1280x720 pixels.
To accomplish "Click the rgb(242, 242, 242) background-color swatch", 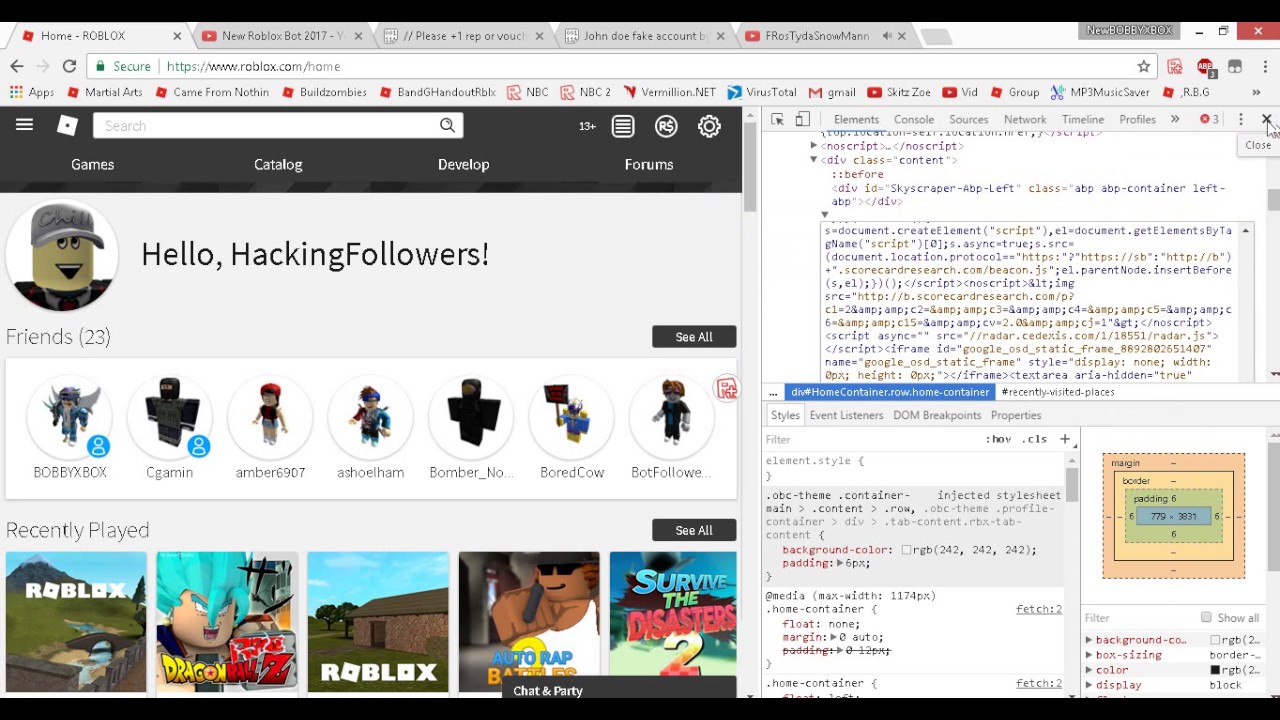I will click(906, 550).
